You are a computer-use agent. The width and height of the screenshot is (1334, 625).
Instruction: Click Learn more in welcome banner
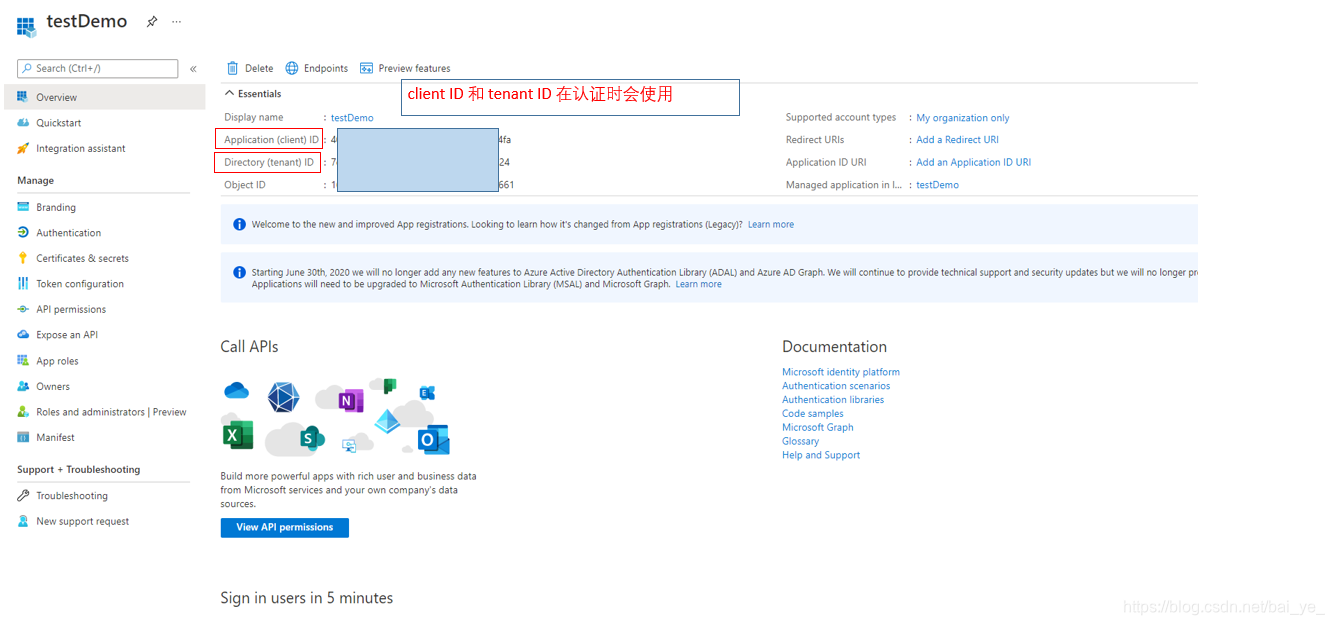771,225
